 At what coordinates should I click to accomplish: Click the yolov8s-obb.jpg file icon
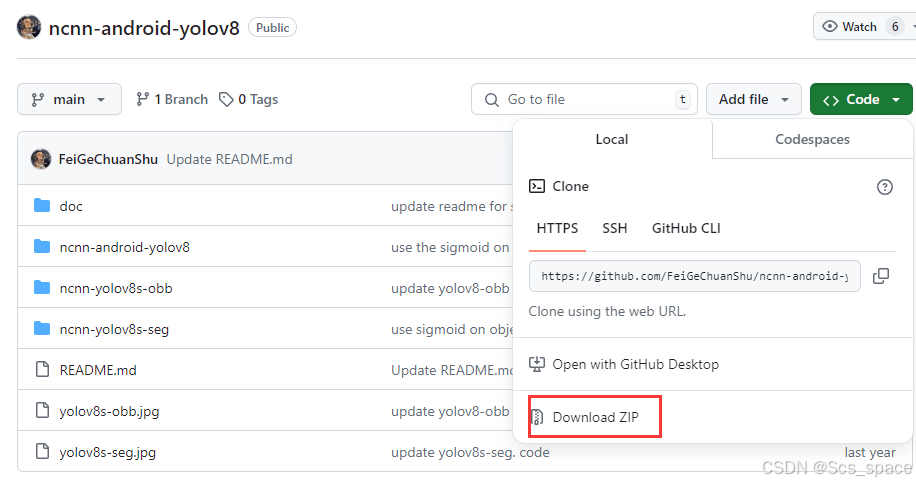42,411
